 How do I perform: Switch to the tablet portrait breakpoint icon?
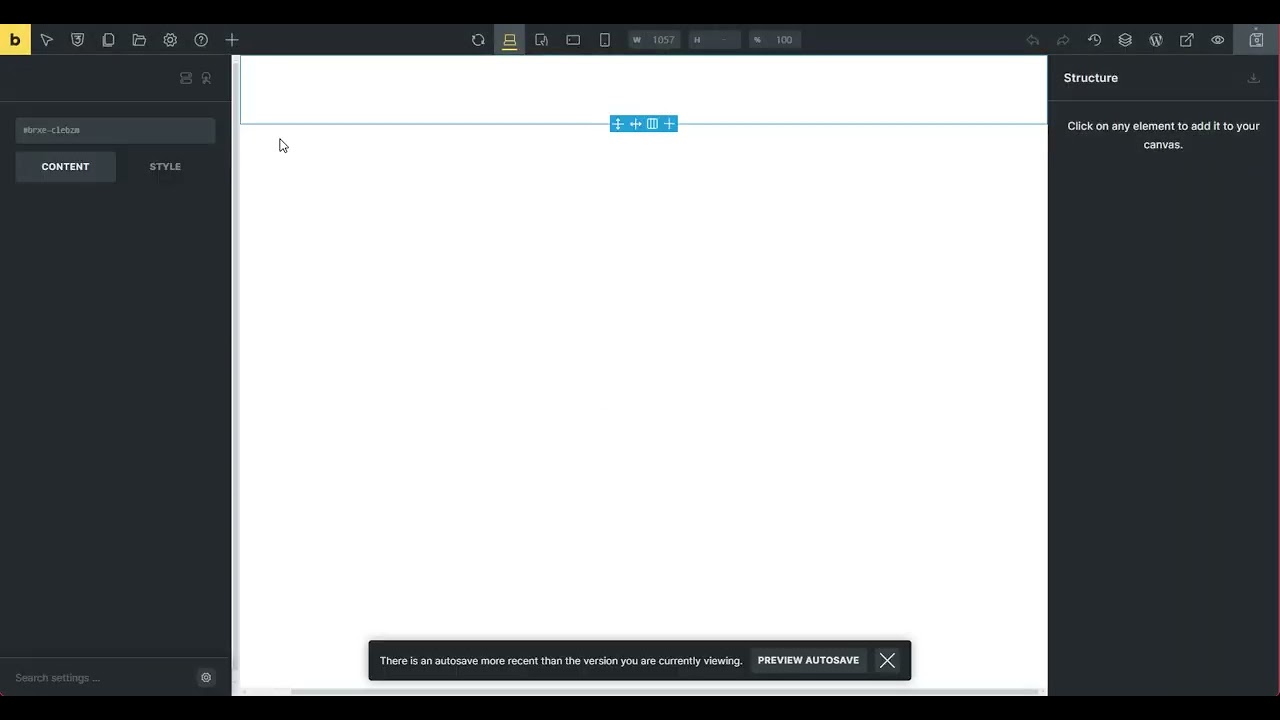point(541,40)
